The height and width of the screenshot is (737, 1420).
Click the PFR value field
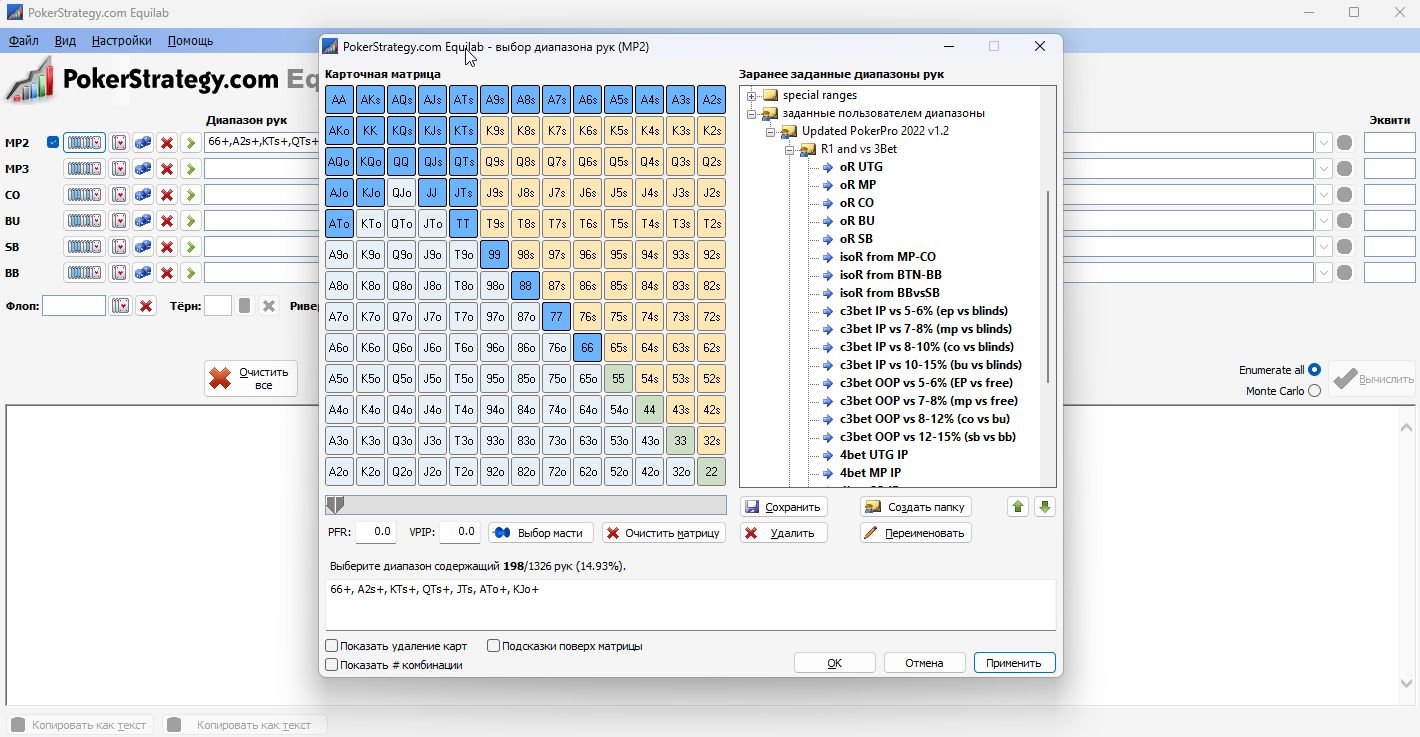[376, 532]
